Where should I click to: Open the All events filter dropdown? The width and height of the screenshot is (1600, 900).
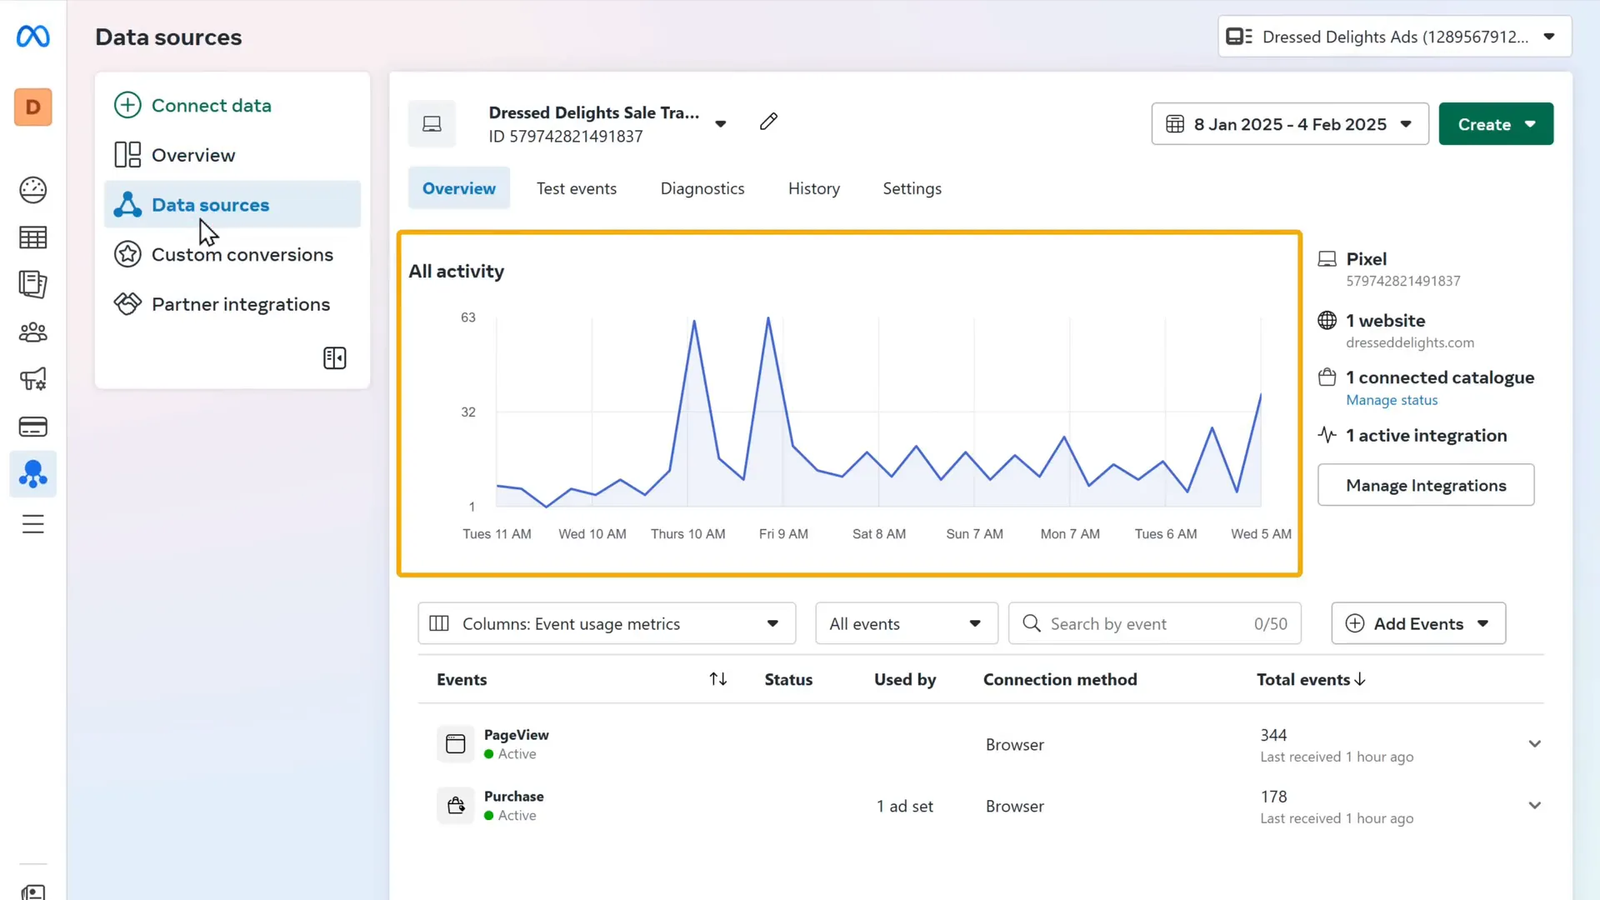(906, 623)
